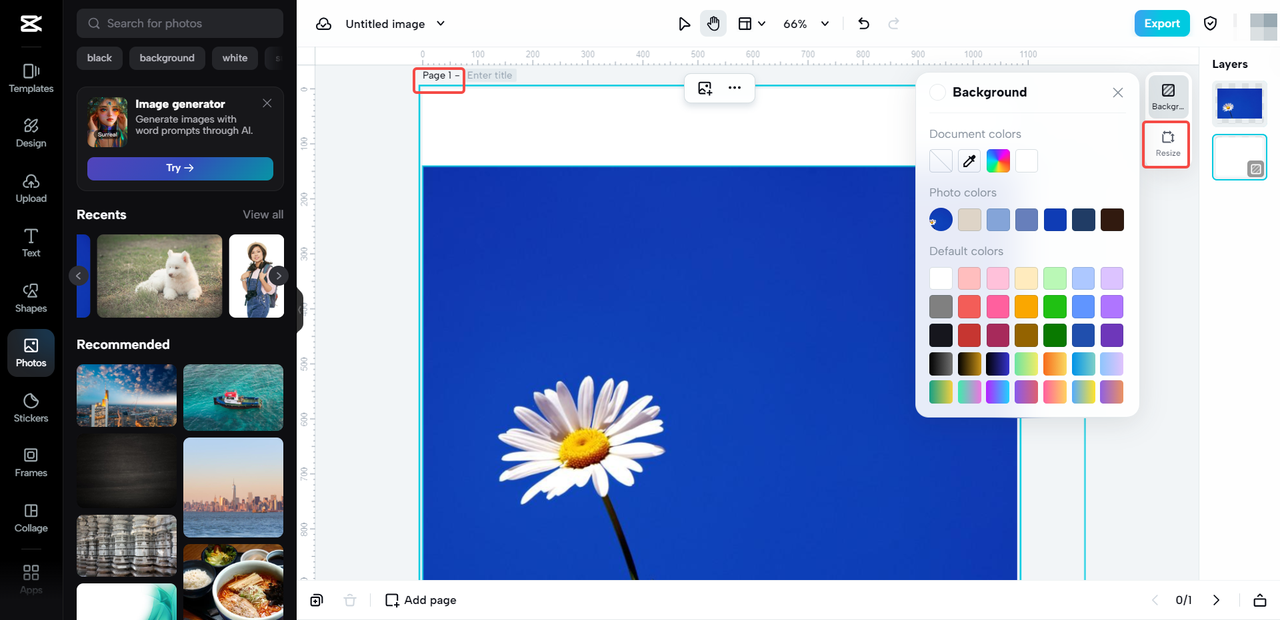Viewport: 1280px width, 620px height.
Task: Click the Try button for Image generator
Action: (x=180, y=168)
